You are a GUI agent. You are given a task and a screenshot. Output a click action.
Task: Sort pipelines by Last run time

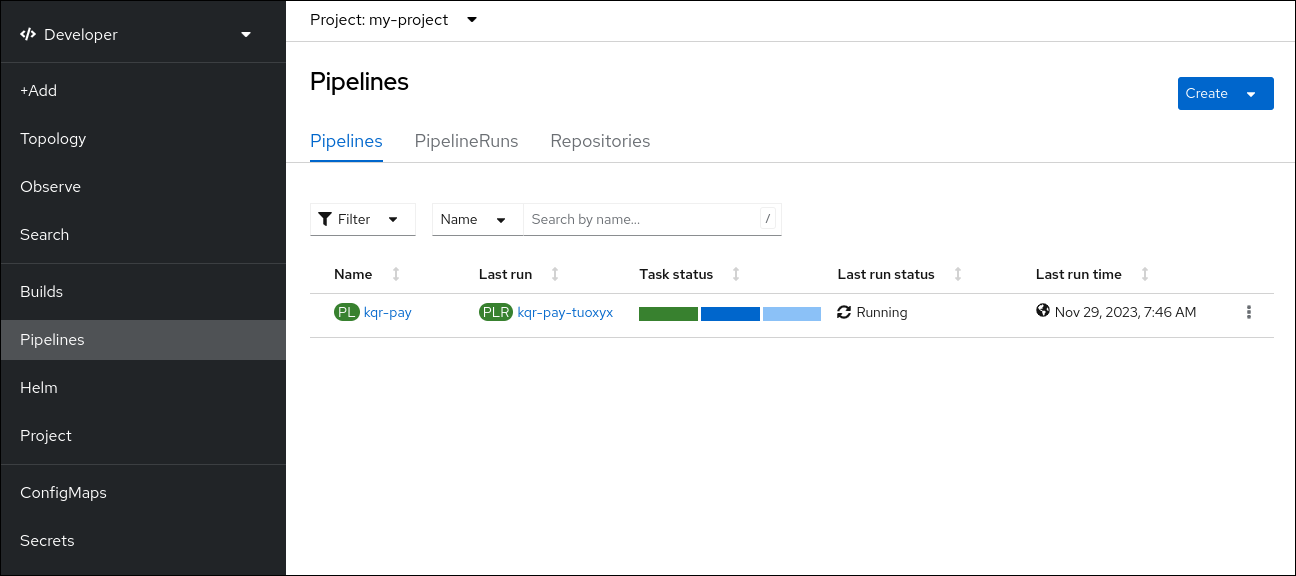point(1145,273)
